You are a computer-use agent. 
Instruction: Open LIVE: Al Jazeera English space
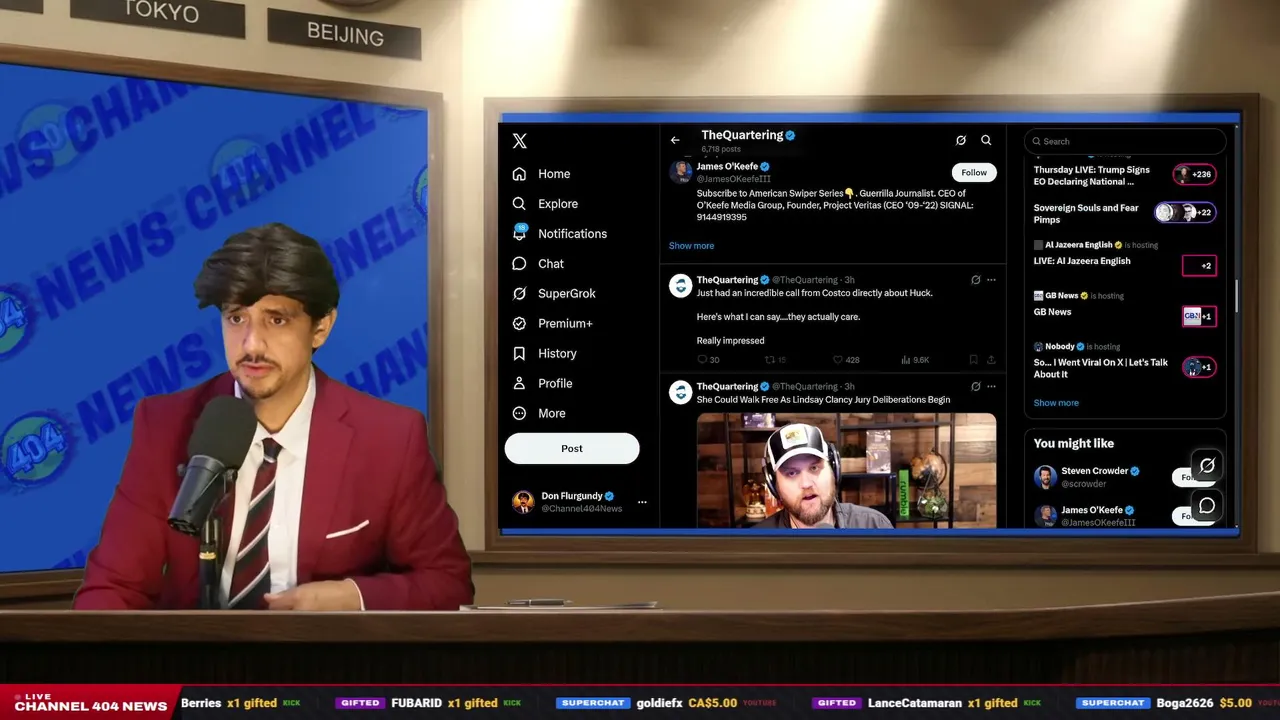[x=1082, y=261]
